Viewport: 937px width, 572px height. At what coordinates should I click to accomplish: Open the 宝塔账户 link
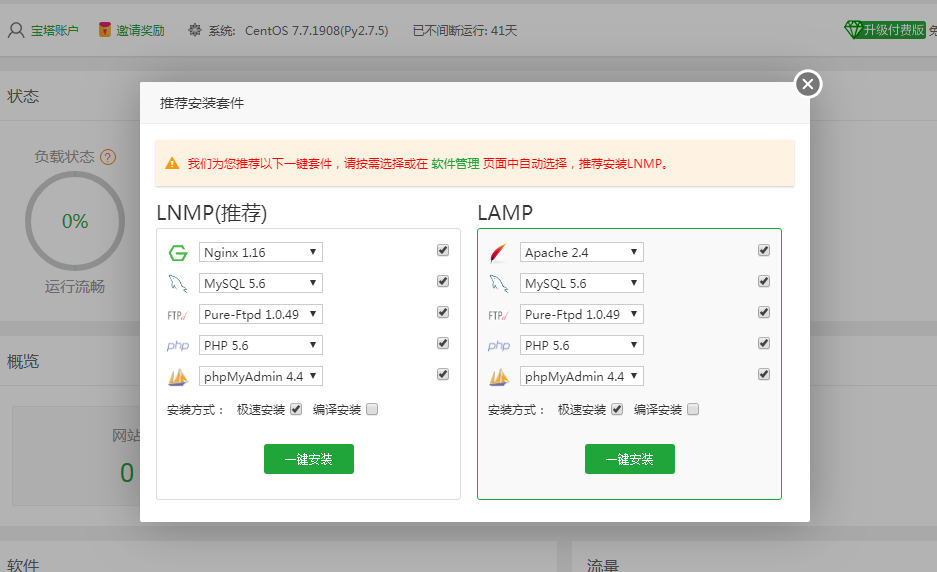tap(54, 30)
